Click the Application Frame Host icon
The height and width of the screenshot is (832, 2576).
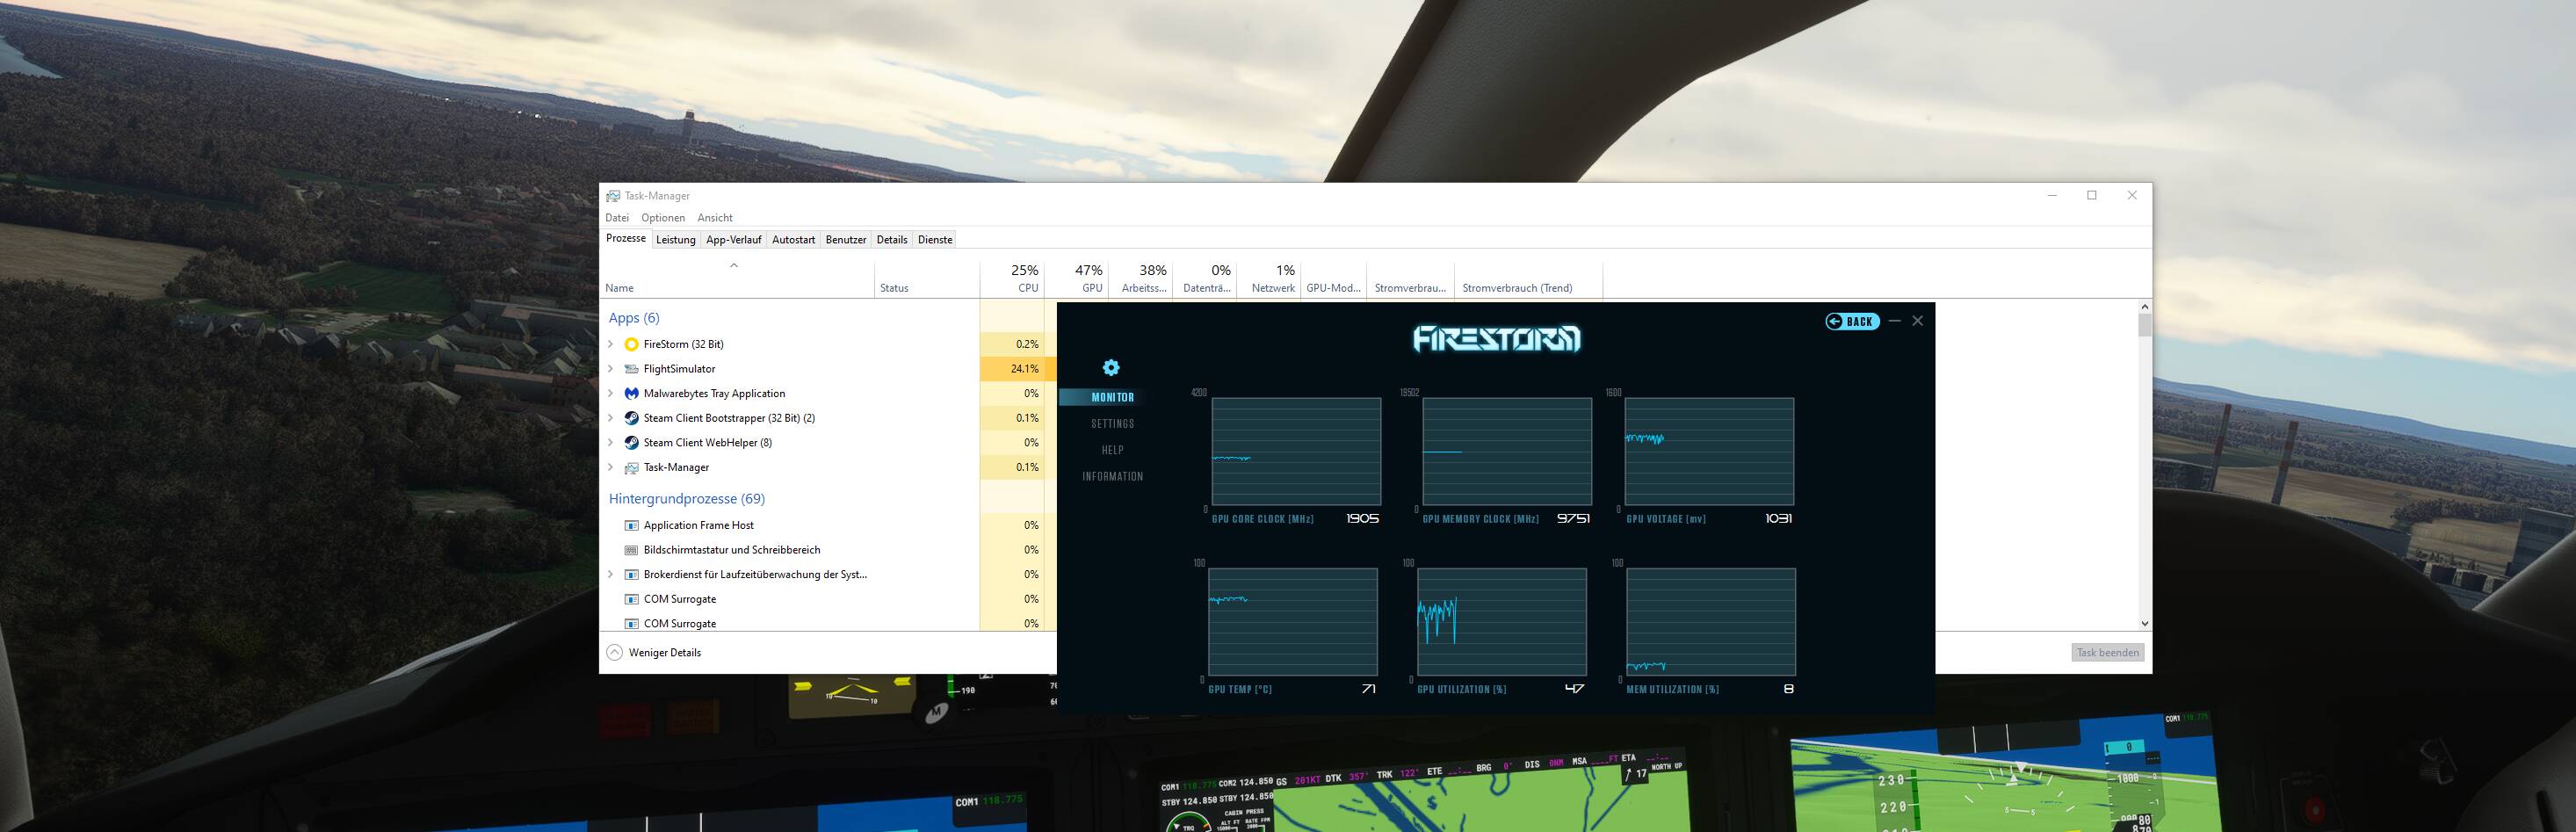tap(631, 525)
